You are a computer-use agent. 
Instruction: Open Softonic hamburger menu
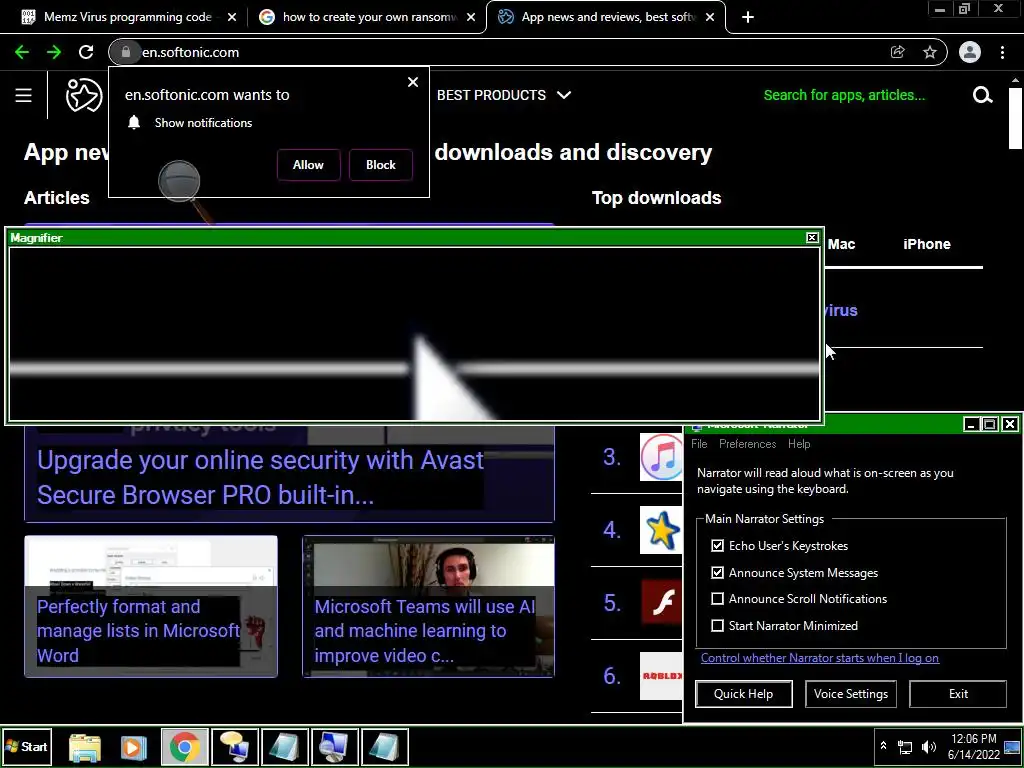(x=24, y=95)
